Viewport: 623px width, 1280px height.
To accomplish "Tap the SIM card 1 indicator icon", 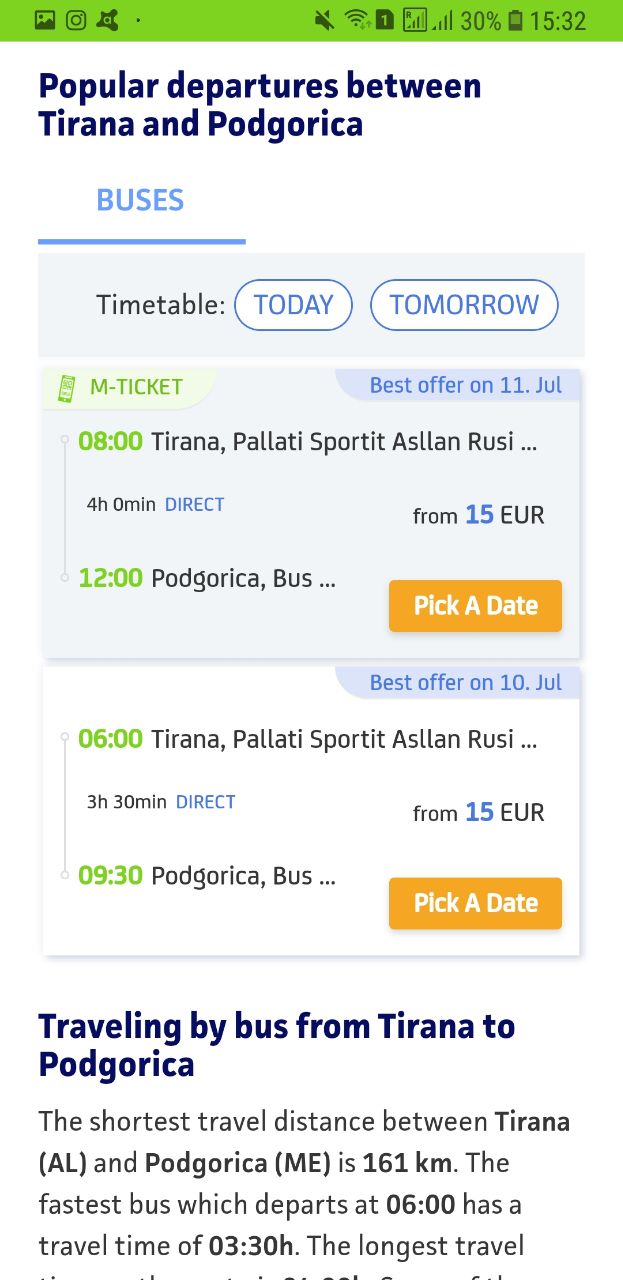I will click(385, 20).
